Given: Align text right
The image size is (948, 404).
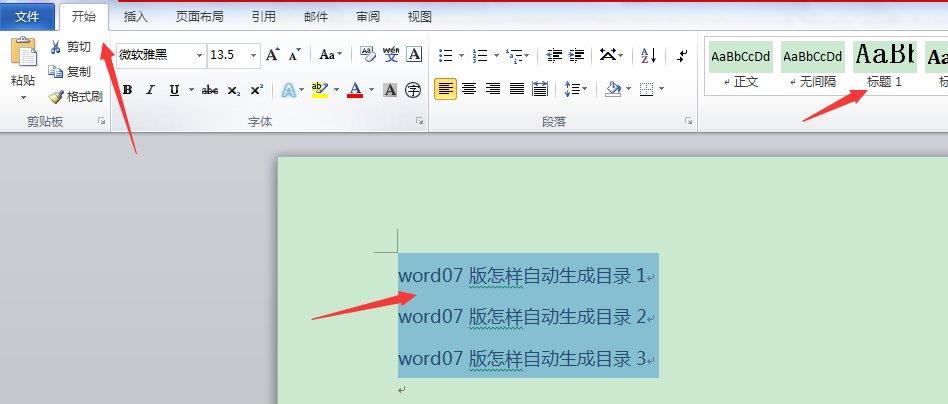Looking at the screenshot, I should pos(493,90).
